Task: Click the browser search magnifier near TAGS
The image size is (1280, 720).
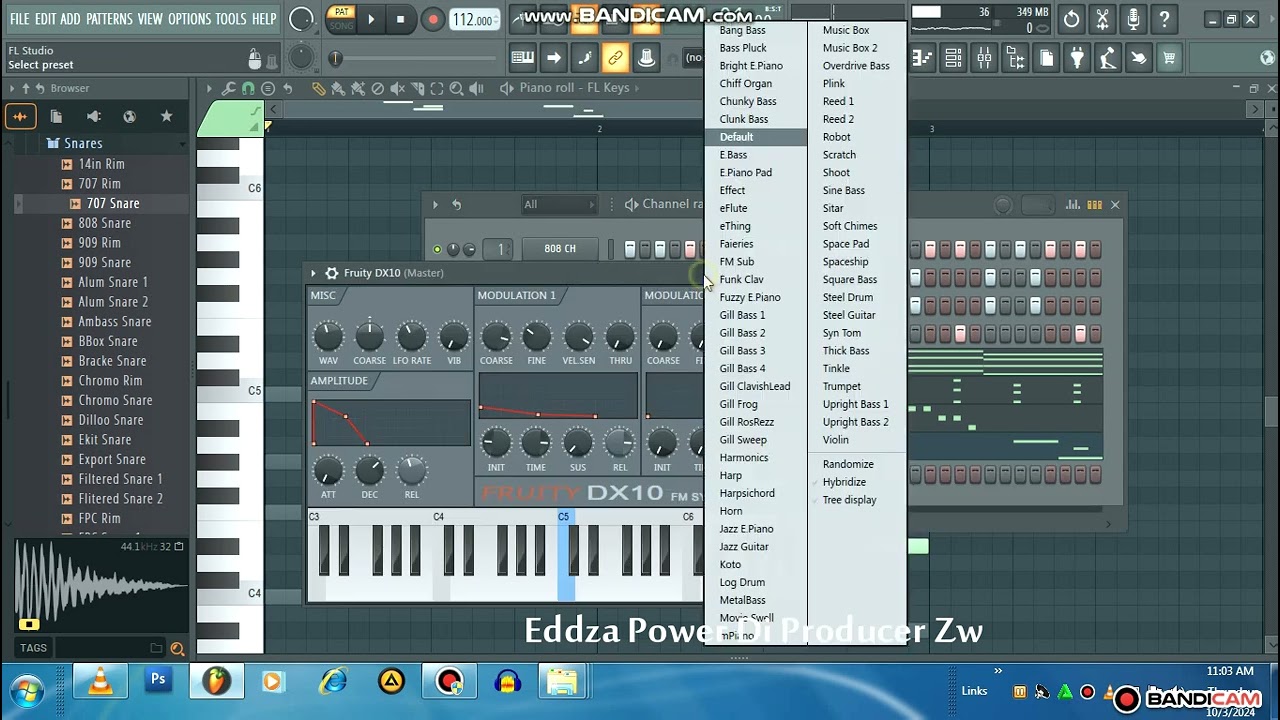Action: pos(177,648)
